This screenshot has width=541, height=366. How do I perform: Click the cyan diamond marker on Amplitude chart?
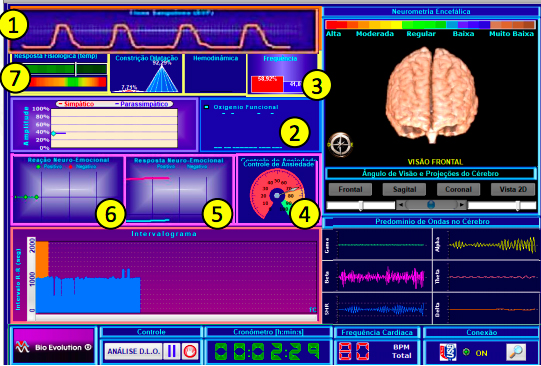(x=53, y=133)
